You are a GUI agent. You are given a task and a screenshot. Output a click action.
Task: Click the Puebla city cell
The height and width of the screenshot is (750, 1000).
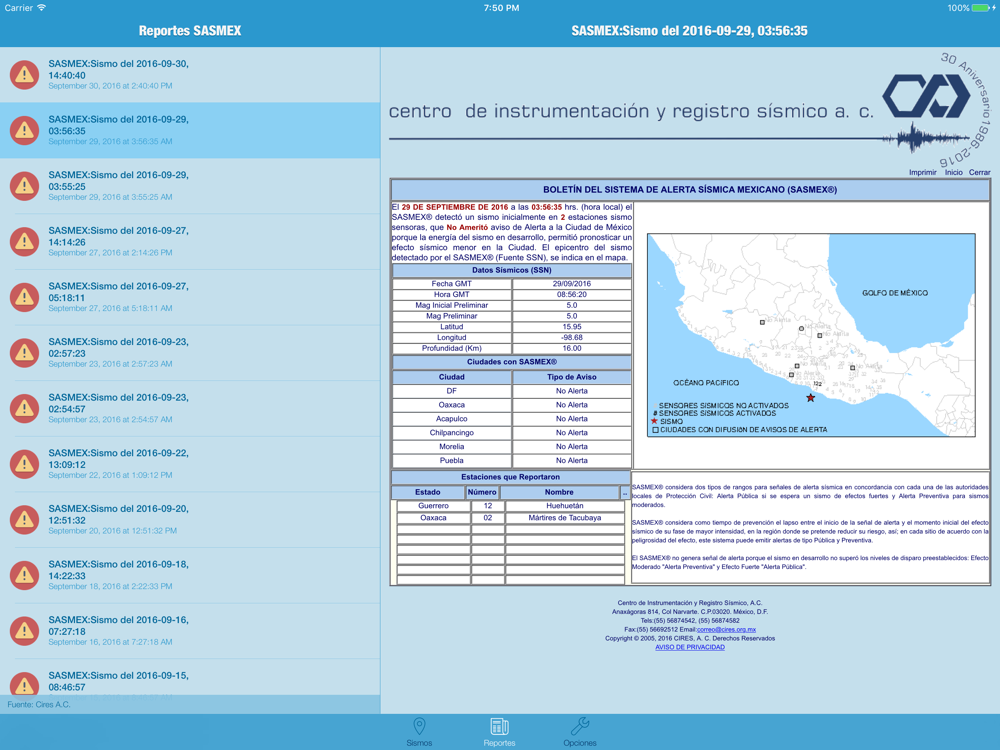pos(452,461)
